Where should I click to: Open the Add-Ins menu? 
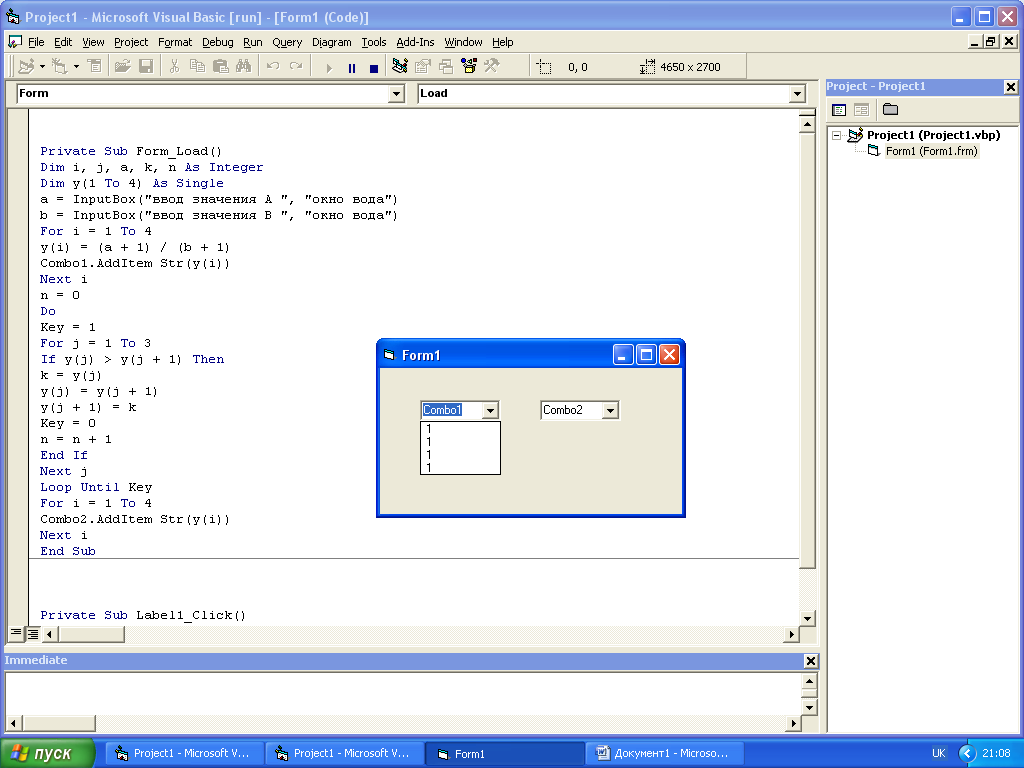(415, 42)
